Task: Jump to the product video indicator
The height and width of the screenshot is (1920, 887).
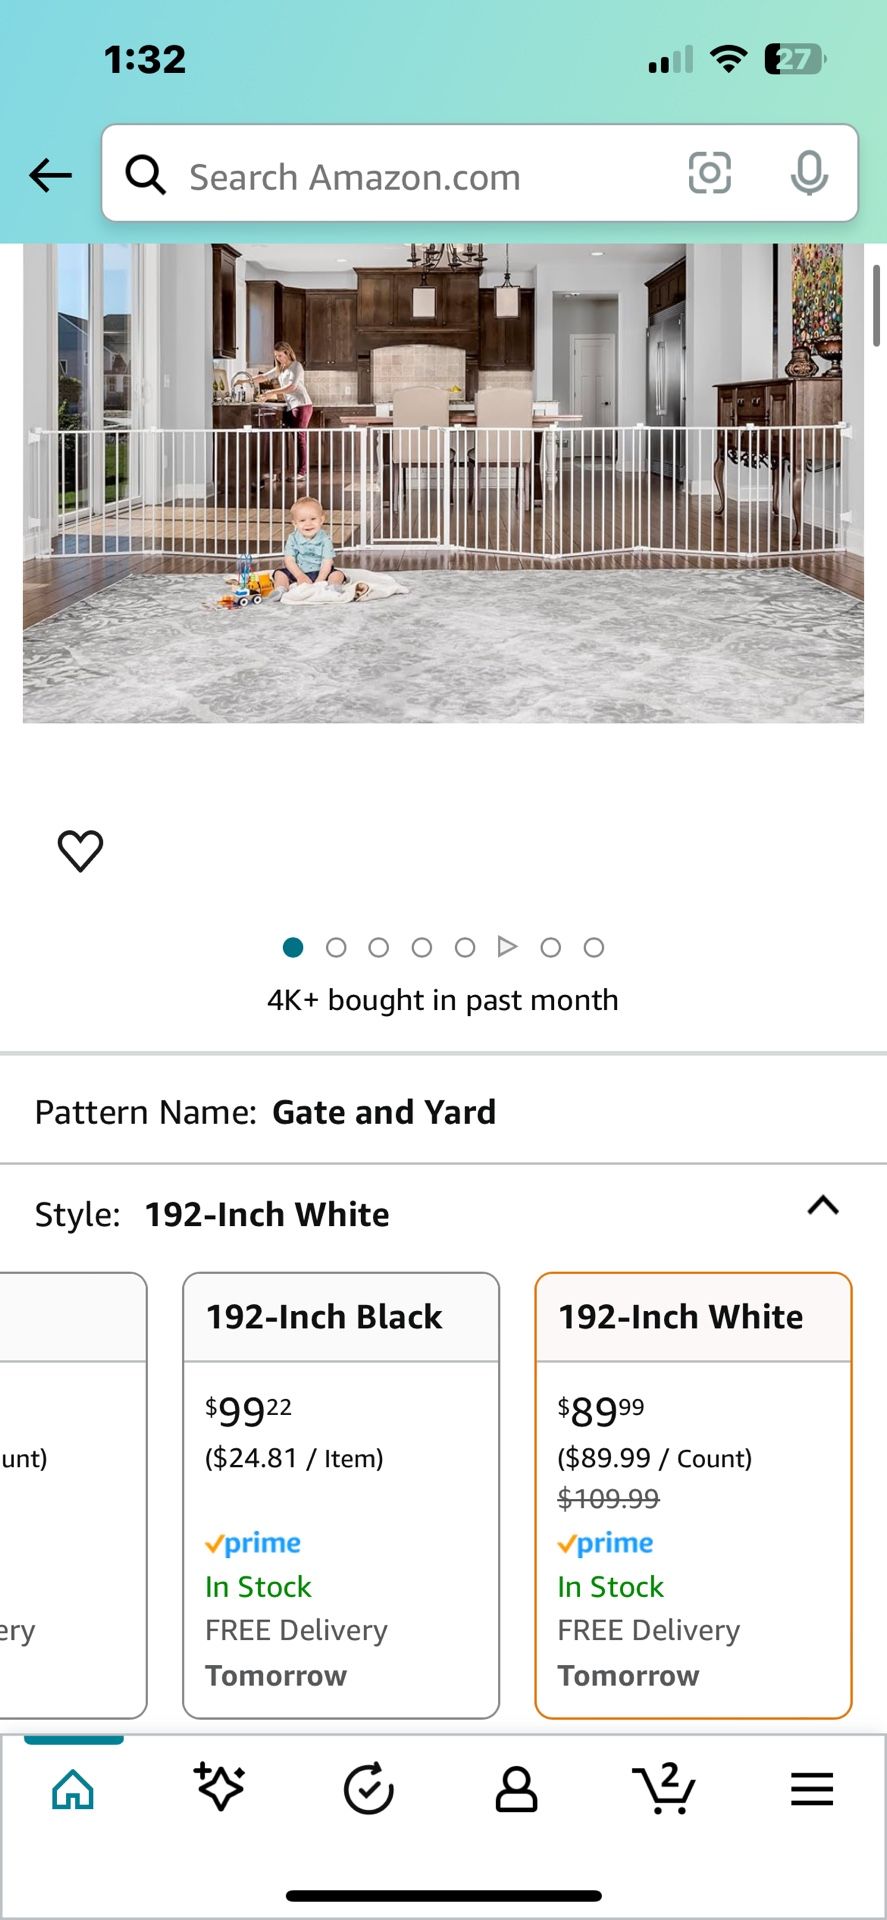Action: click(508, 947)
